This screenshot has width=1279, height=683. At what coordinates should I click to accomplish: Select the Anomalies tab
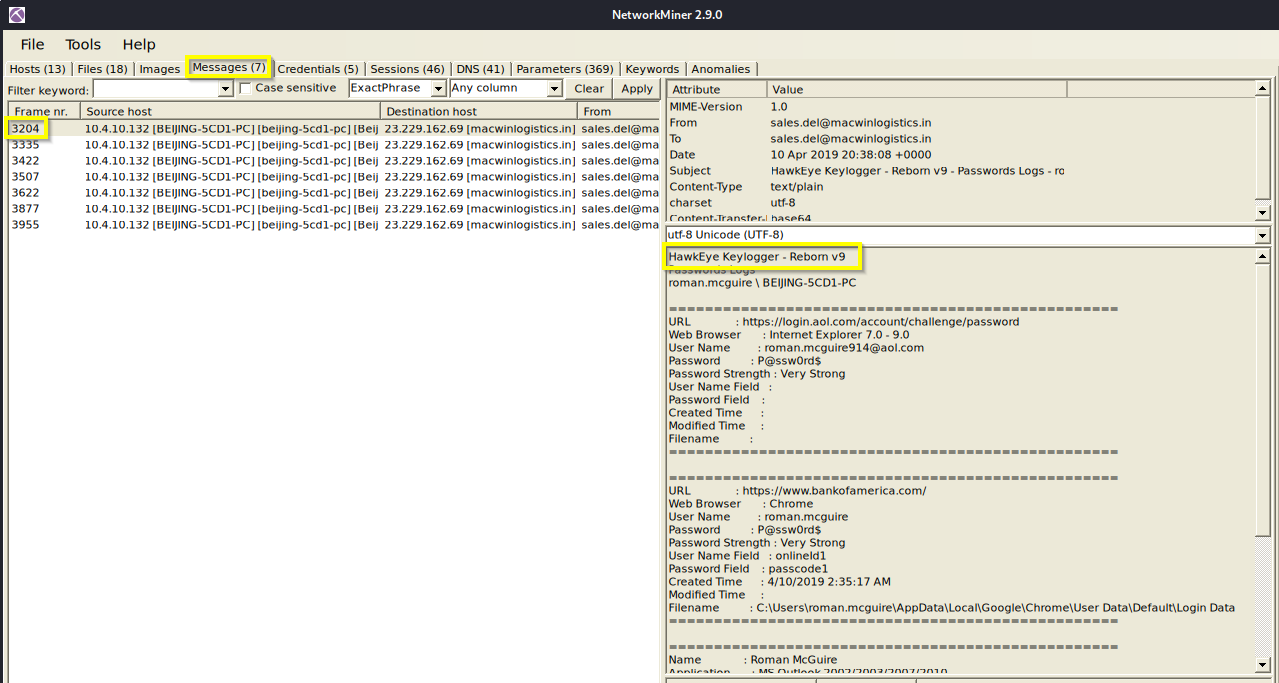coord(720,69)
